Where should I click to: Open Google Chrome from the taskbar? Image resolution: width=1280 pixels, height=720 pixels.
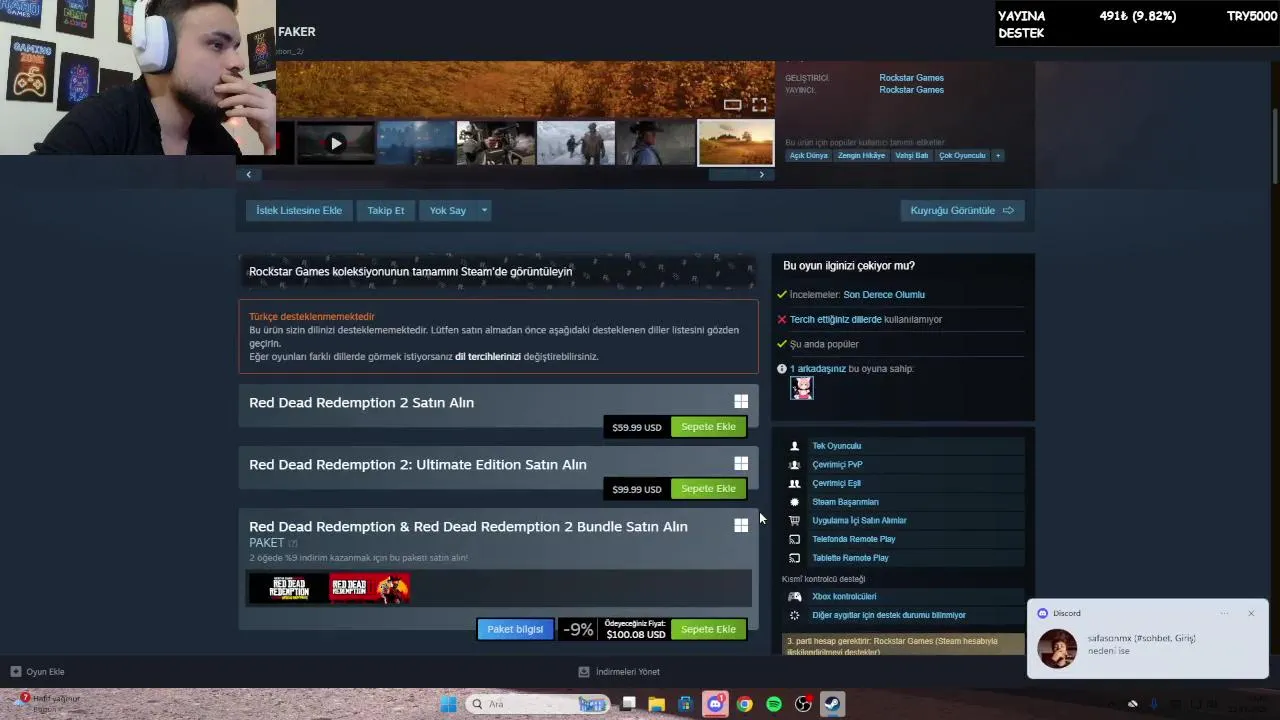tap(744, 704)
